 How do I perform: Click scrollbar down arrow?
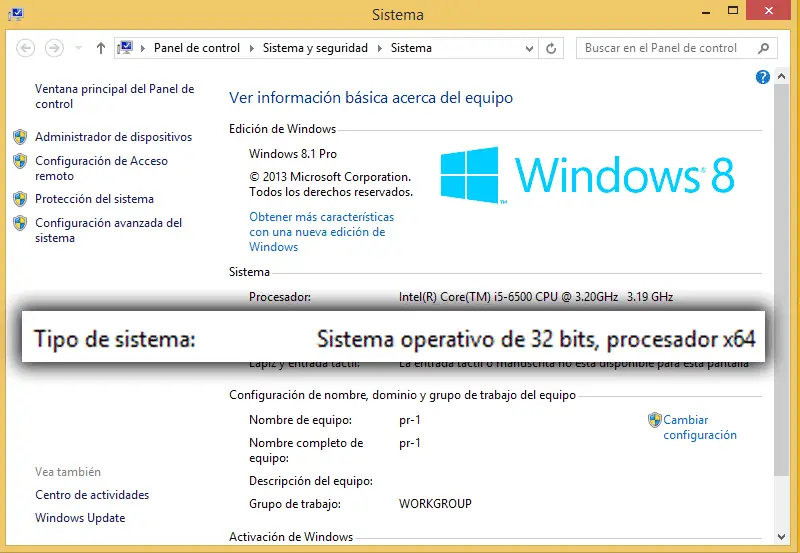[781, 537]
